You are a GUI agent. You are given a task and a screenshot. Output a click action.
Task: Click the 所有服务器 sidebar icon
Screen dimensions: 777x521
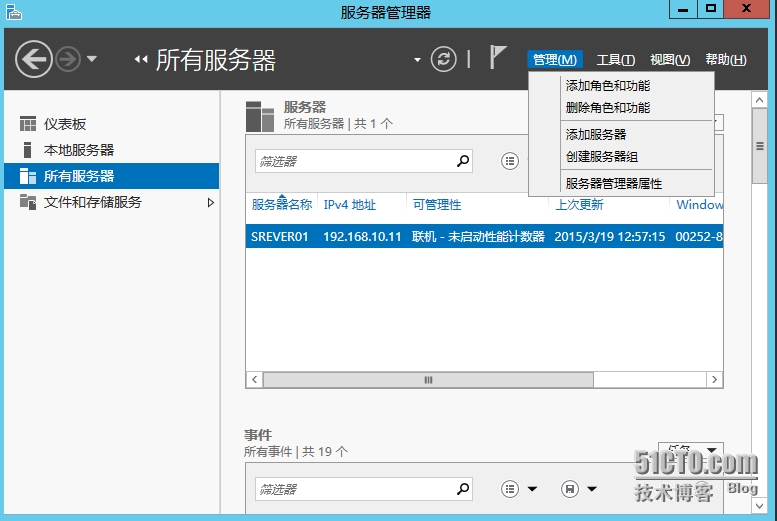pos(28,176)
